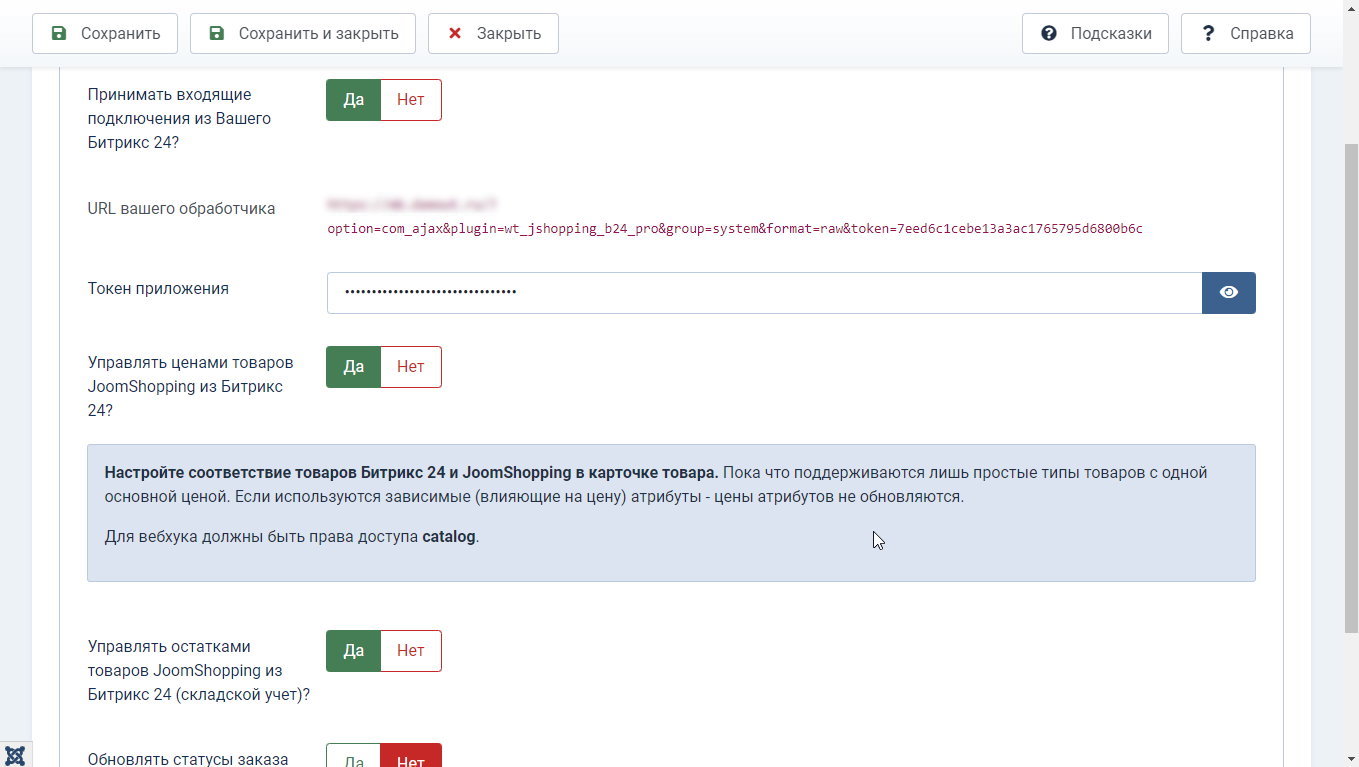Select Да for updating order statuses
Screen dimensions: 1359x767
(353, 758)
